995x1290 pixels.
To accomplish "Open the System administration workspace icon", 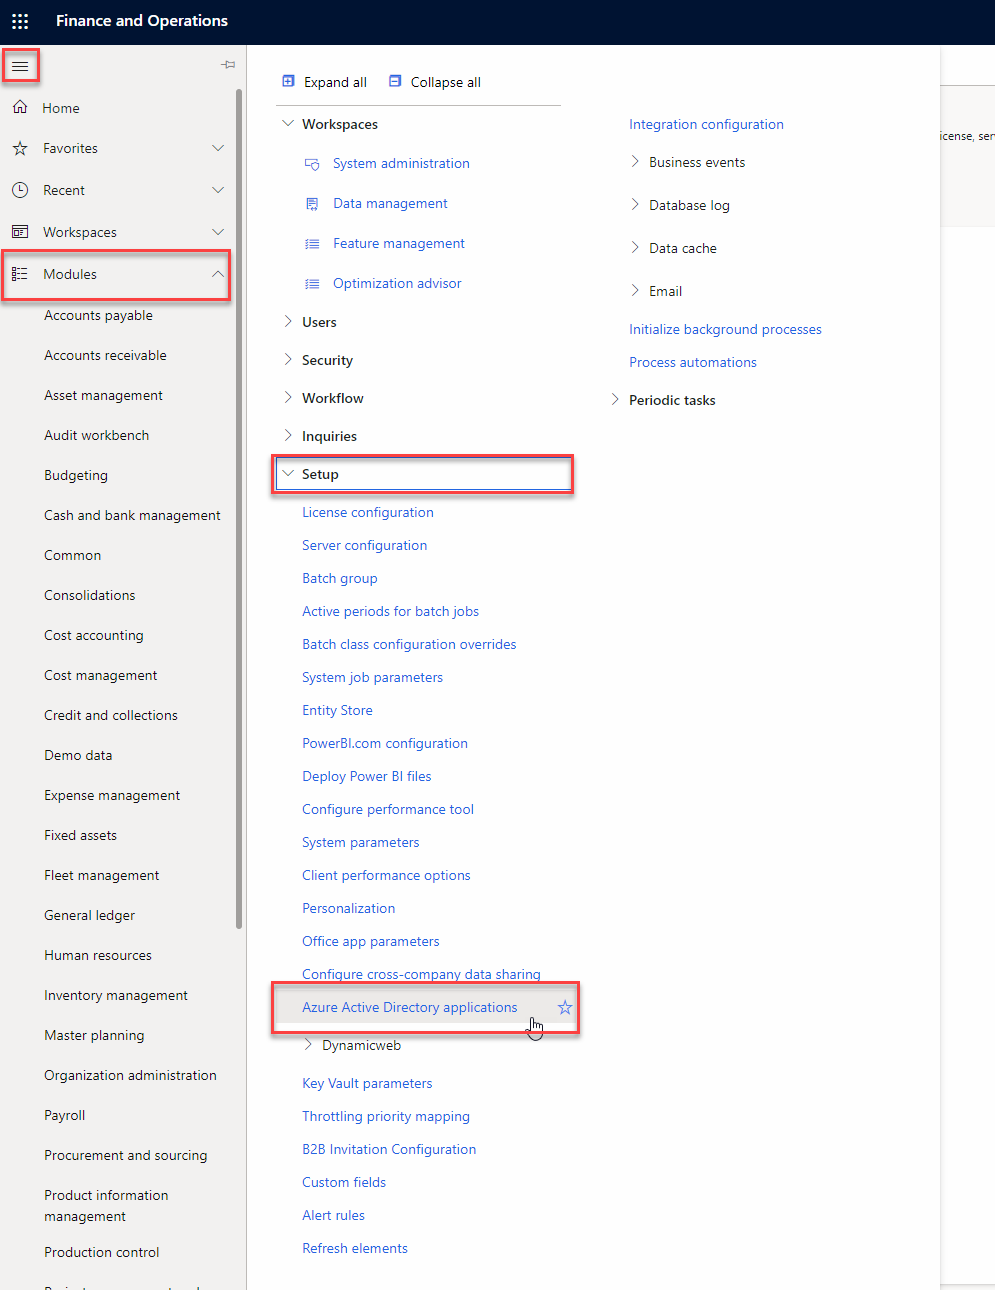I will pyautogui.click(x=312, y=164).
